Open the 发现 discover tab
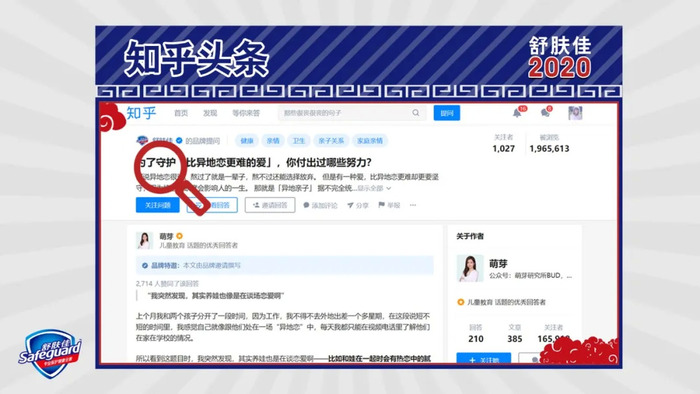The image size is (700, 394). pyautogui.click(x=210, y=113)
